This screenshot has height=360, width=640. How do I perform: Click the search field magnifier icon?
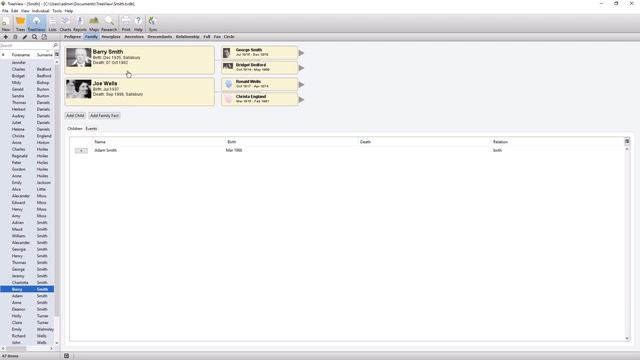point(56,45)
